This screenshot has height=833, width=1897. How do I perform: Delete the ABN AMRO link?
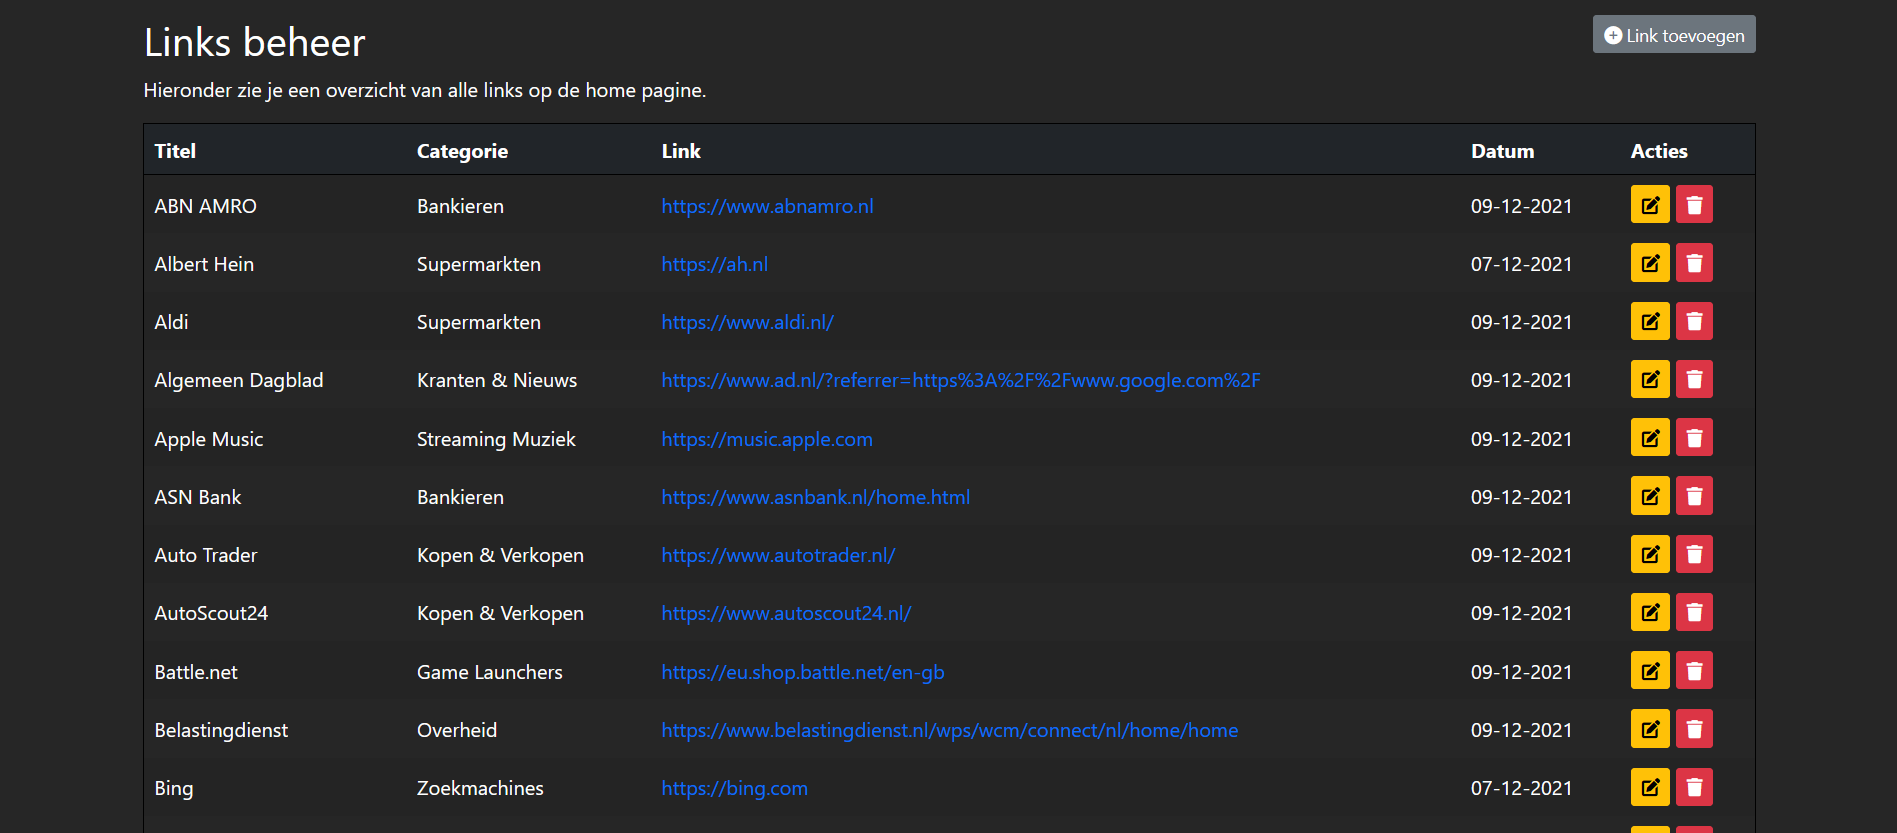[x=1694, y=205]
